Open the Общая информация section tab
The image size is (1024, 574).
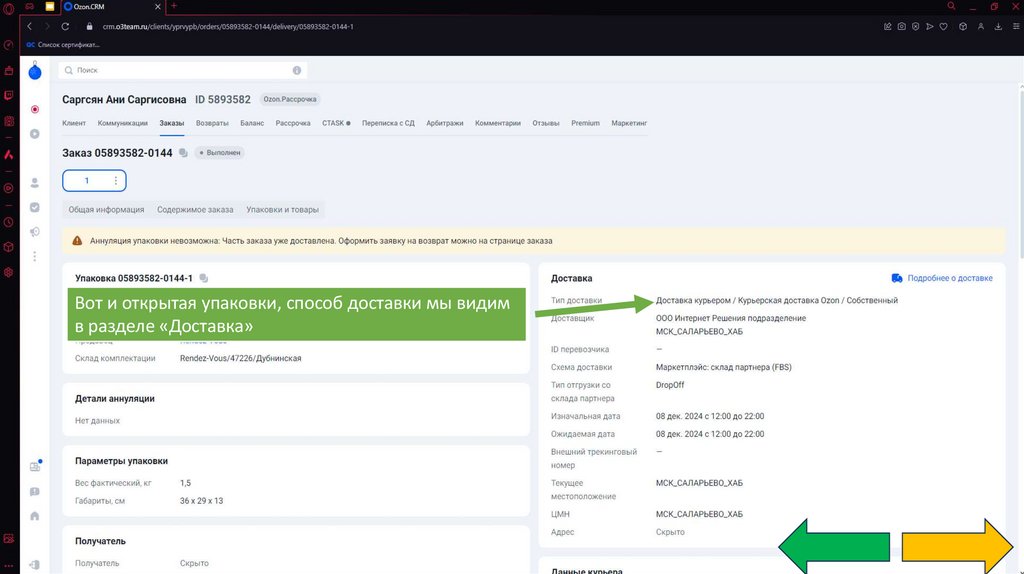click(x=106, y=210)
